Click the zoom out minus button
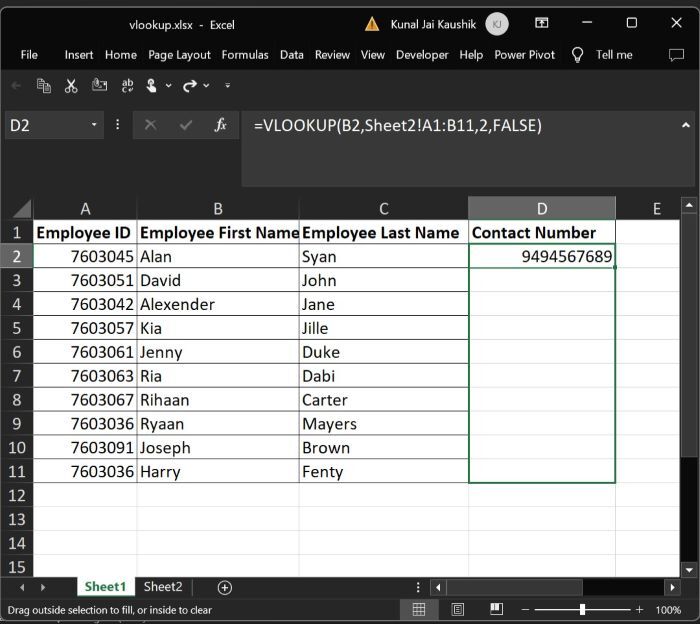This screenshot has height=624, width=700. pos(525,609)
